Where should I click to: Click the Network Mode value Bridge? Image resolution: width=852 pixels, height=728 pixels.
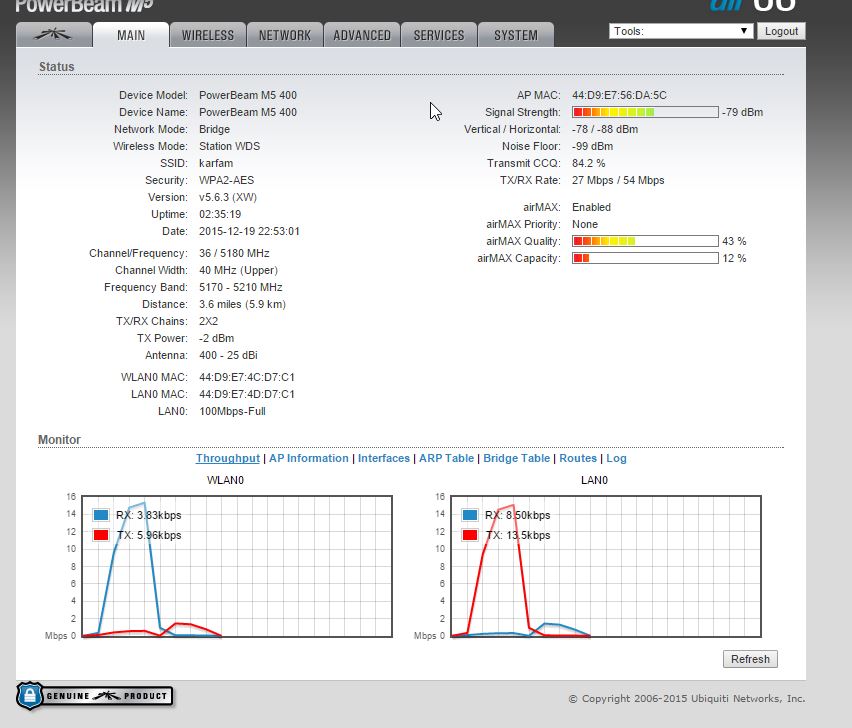pos(214,129)
